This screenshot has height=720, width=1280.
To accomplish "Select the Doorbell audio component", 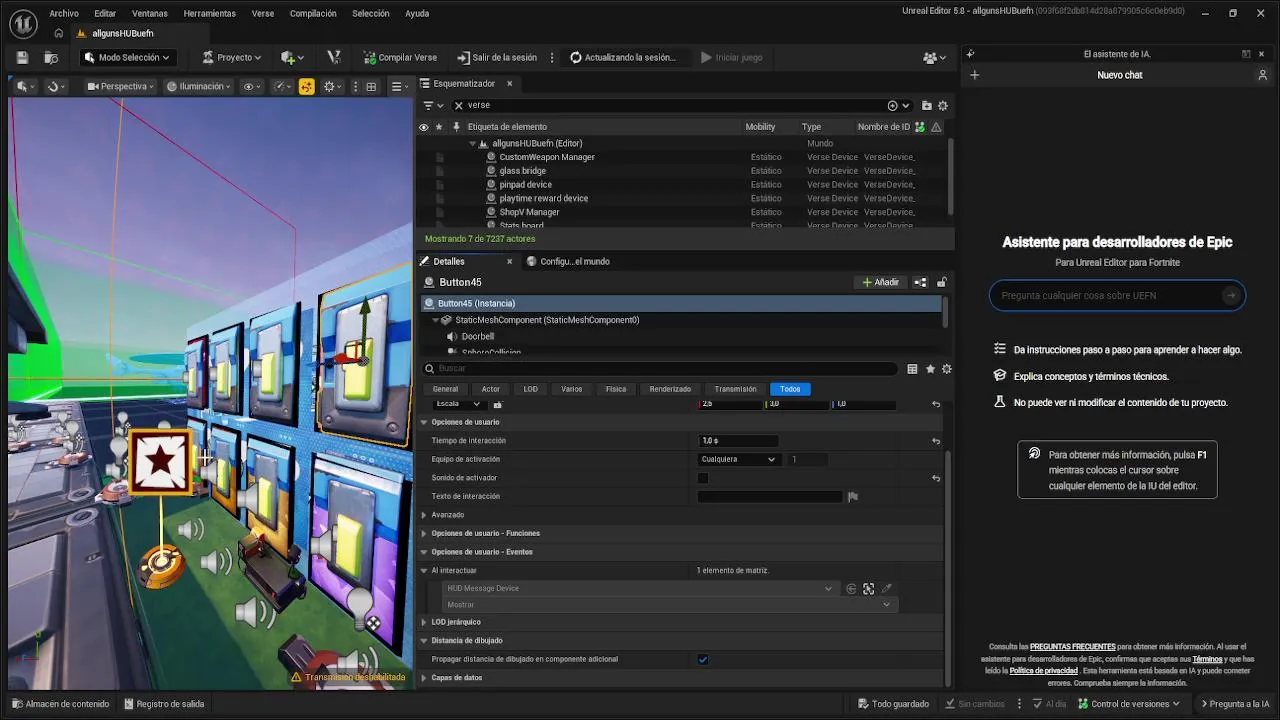I will coord(477,336).
